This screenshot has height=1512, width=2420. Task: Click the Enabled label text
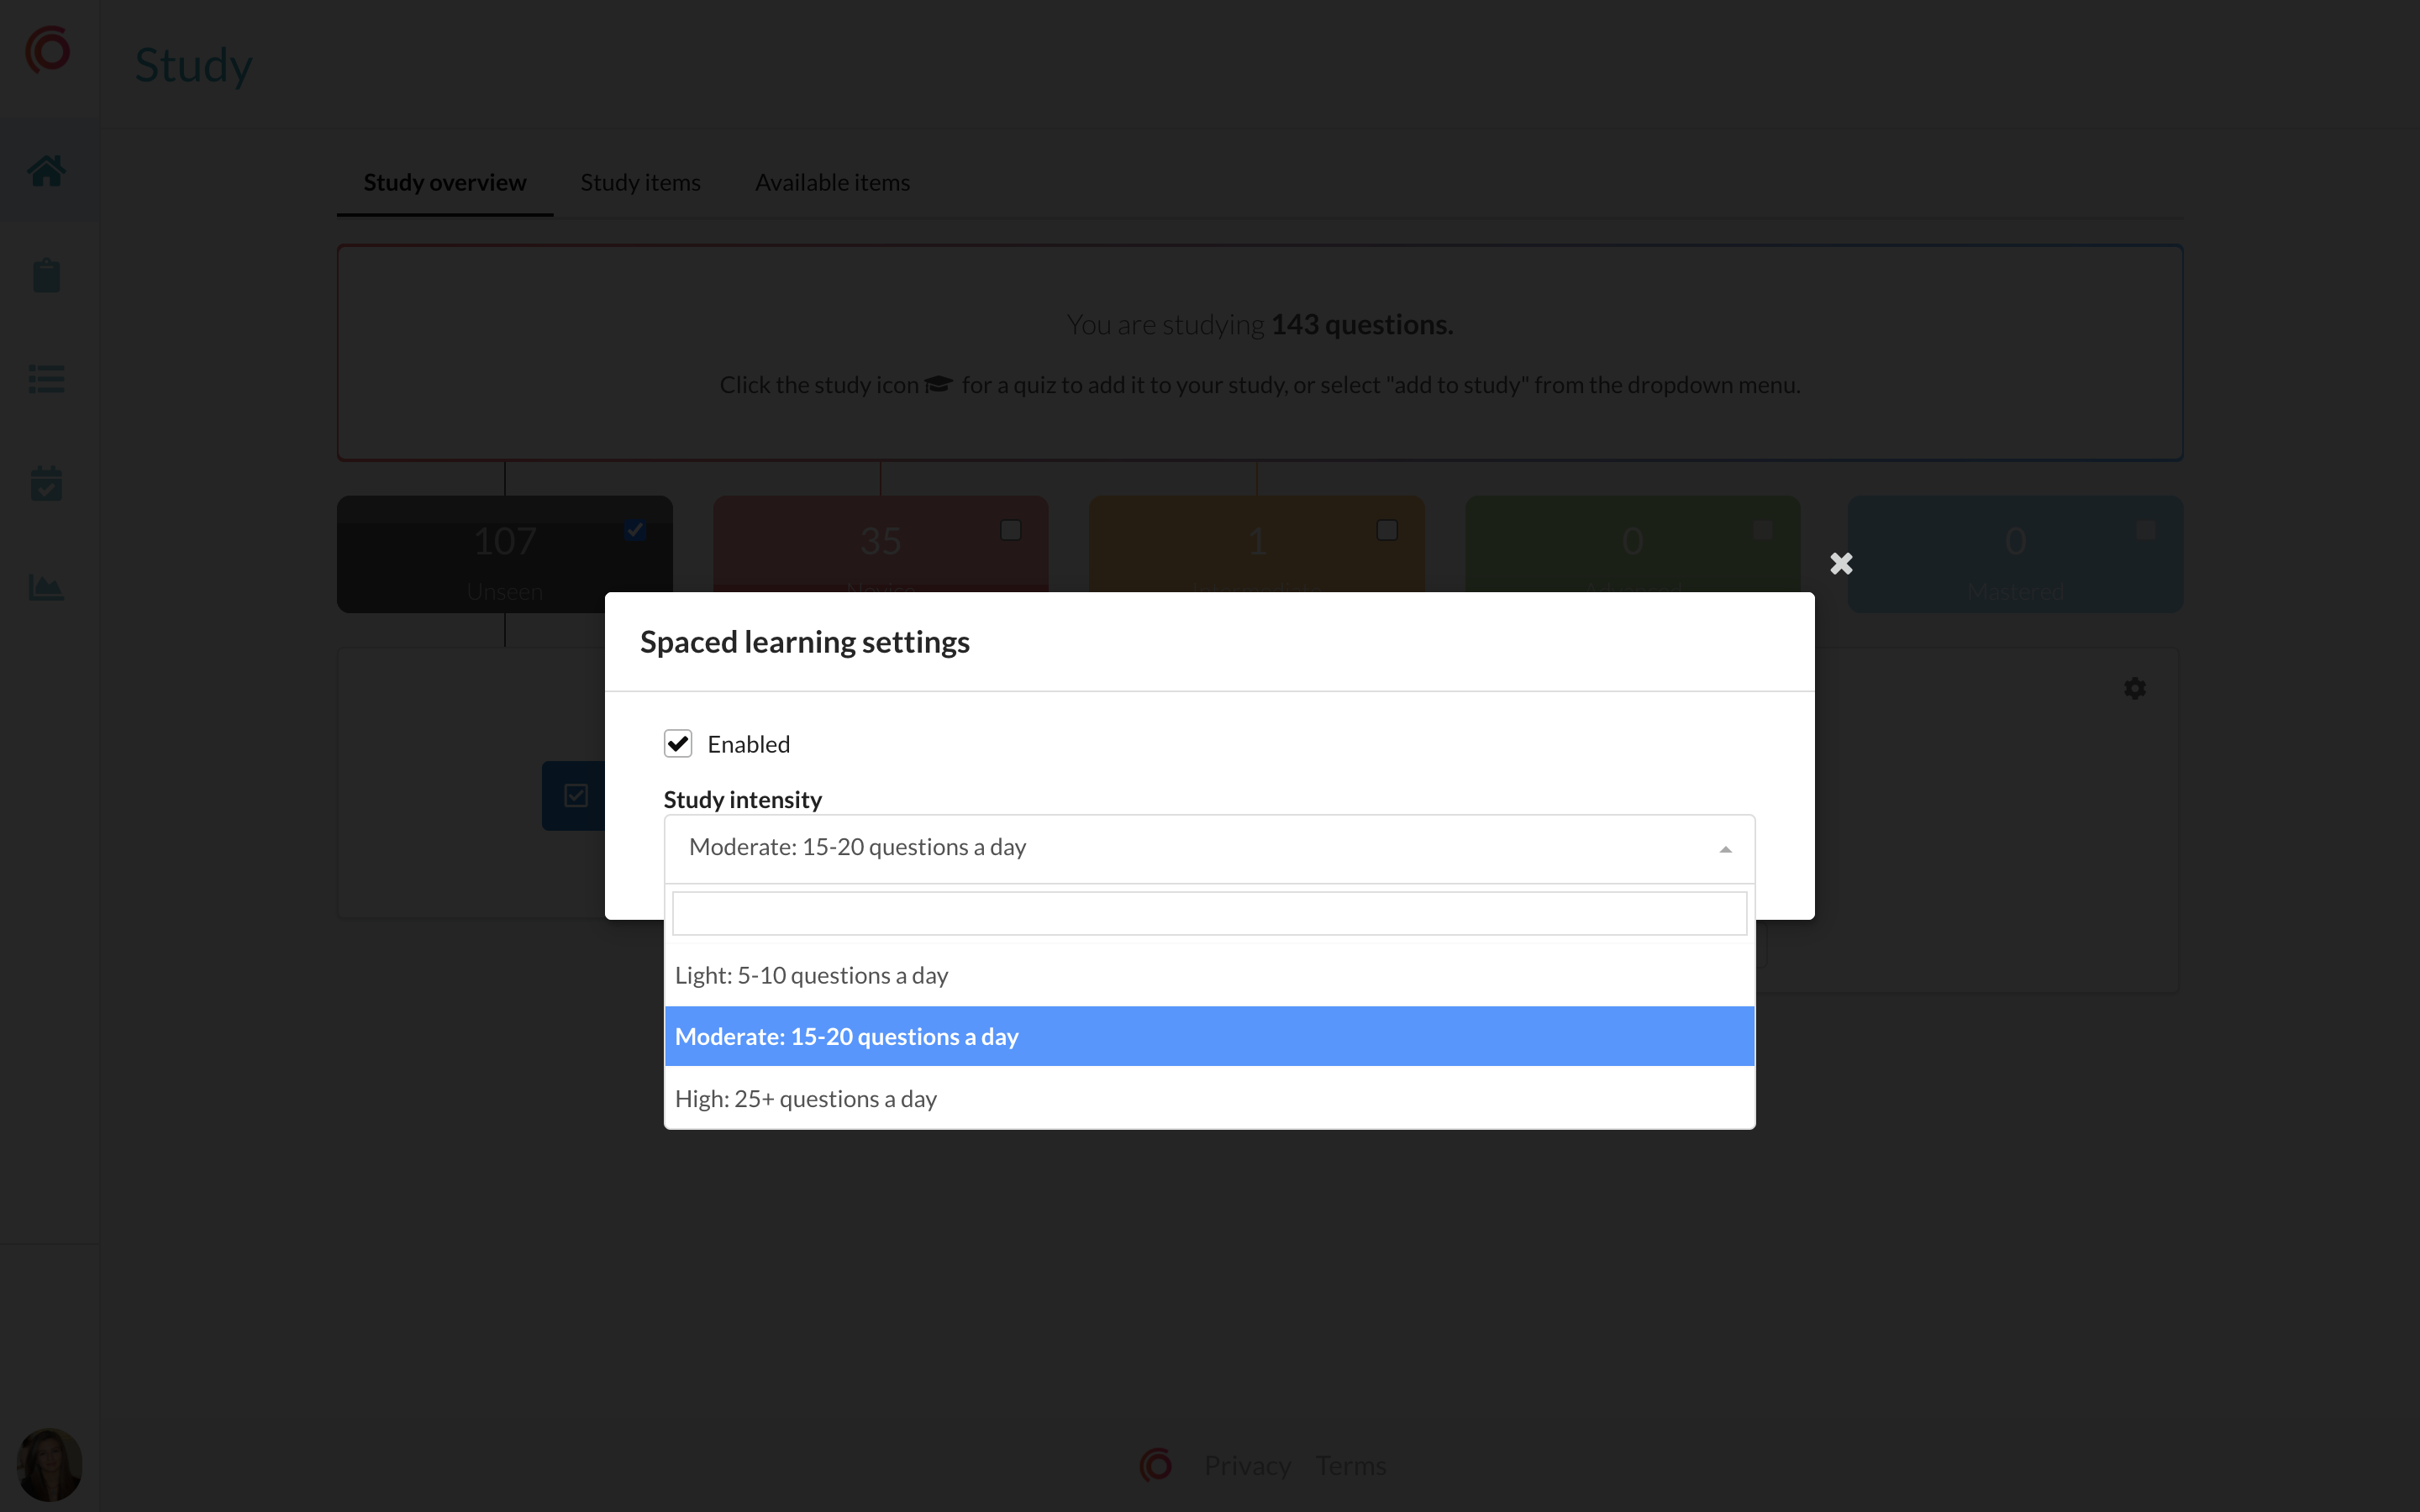pos(748,744)
